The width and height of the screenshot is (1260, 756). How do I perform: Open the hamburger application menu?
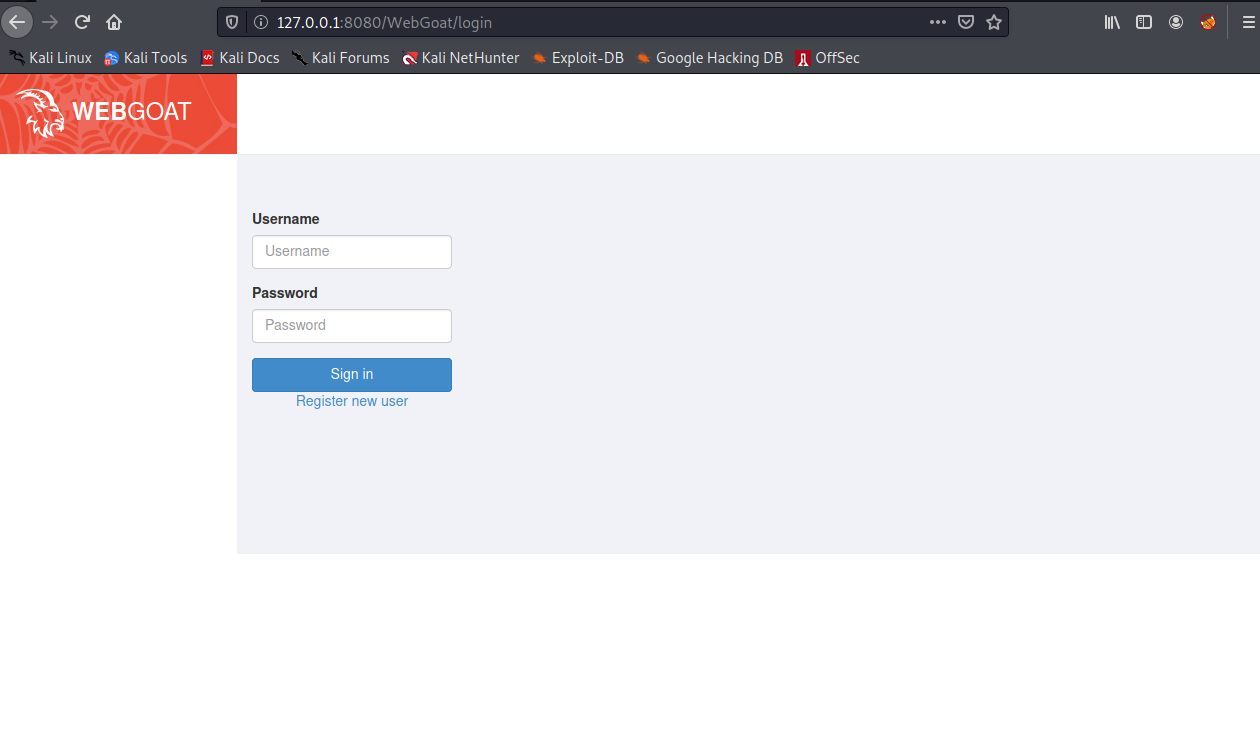point(1247,22)
